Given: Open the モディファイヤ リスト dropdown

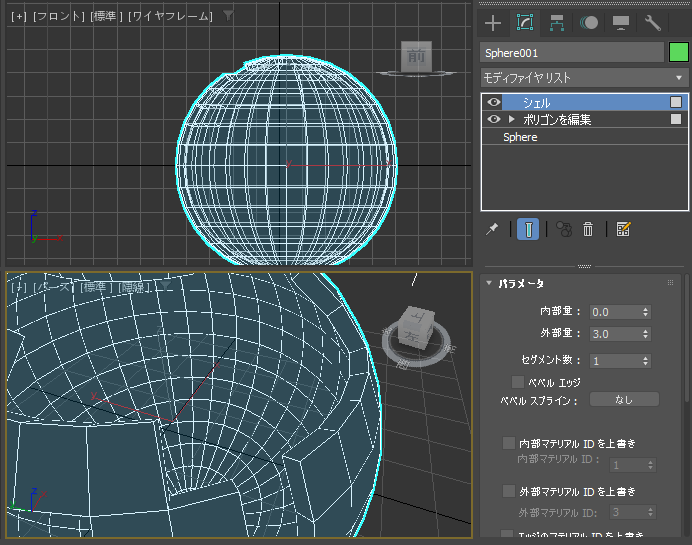Looking at the screenshot, I should pos(584,78).
